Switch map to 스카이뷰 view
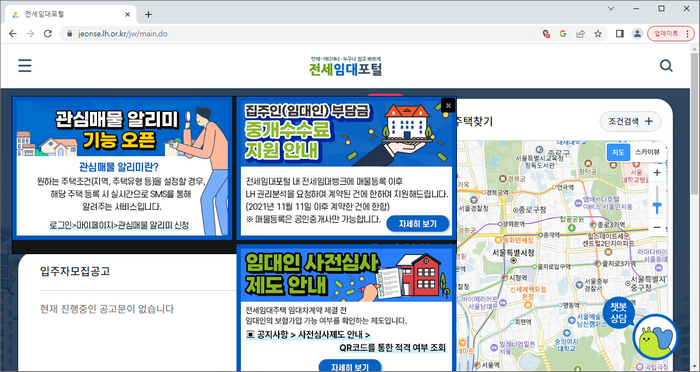 (647, 152)
